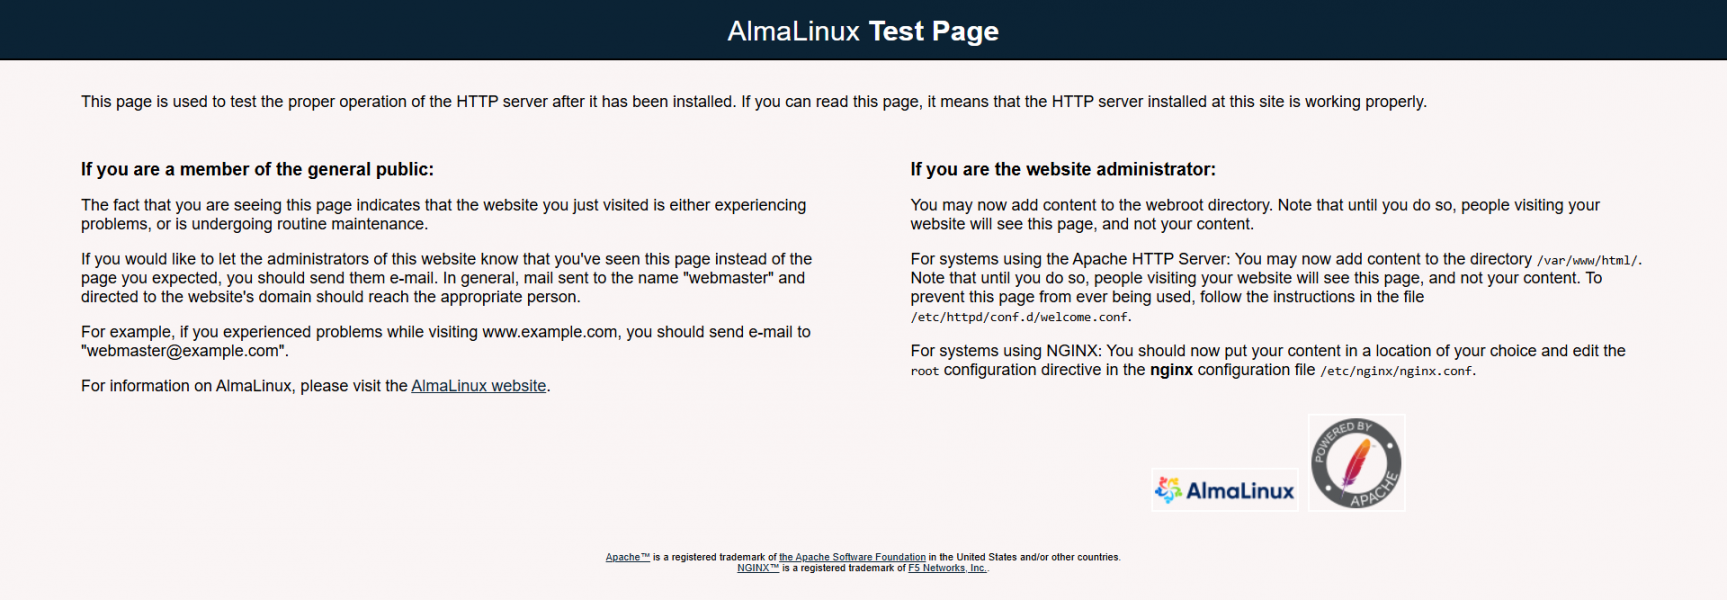
Task: Click the bold nginx word
Action: 1171,370
